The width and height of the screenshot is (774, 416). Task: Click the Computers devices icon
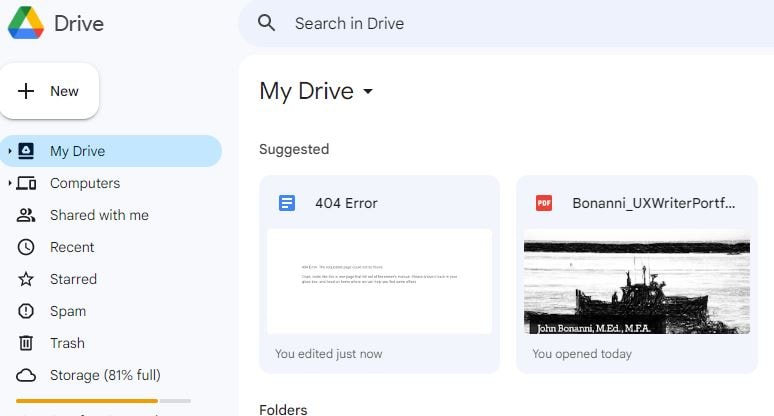26,183
